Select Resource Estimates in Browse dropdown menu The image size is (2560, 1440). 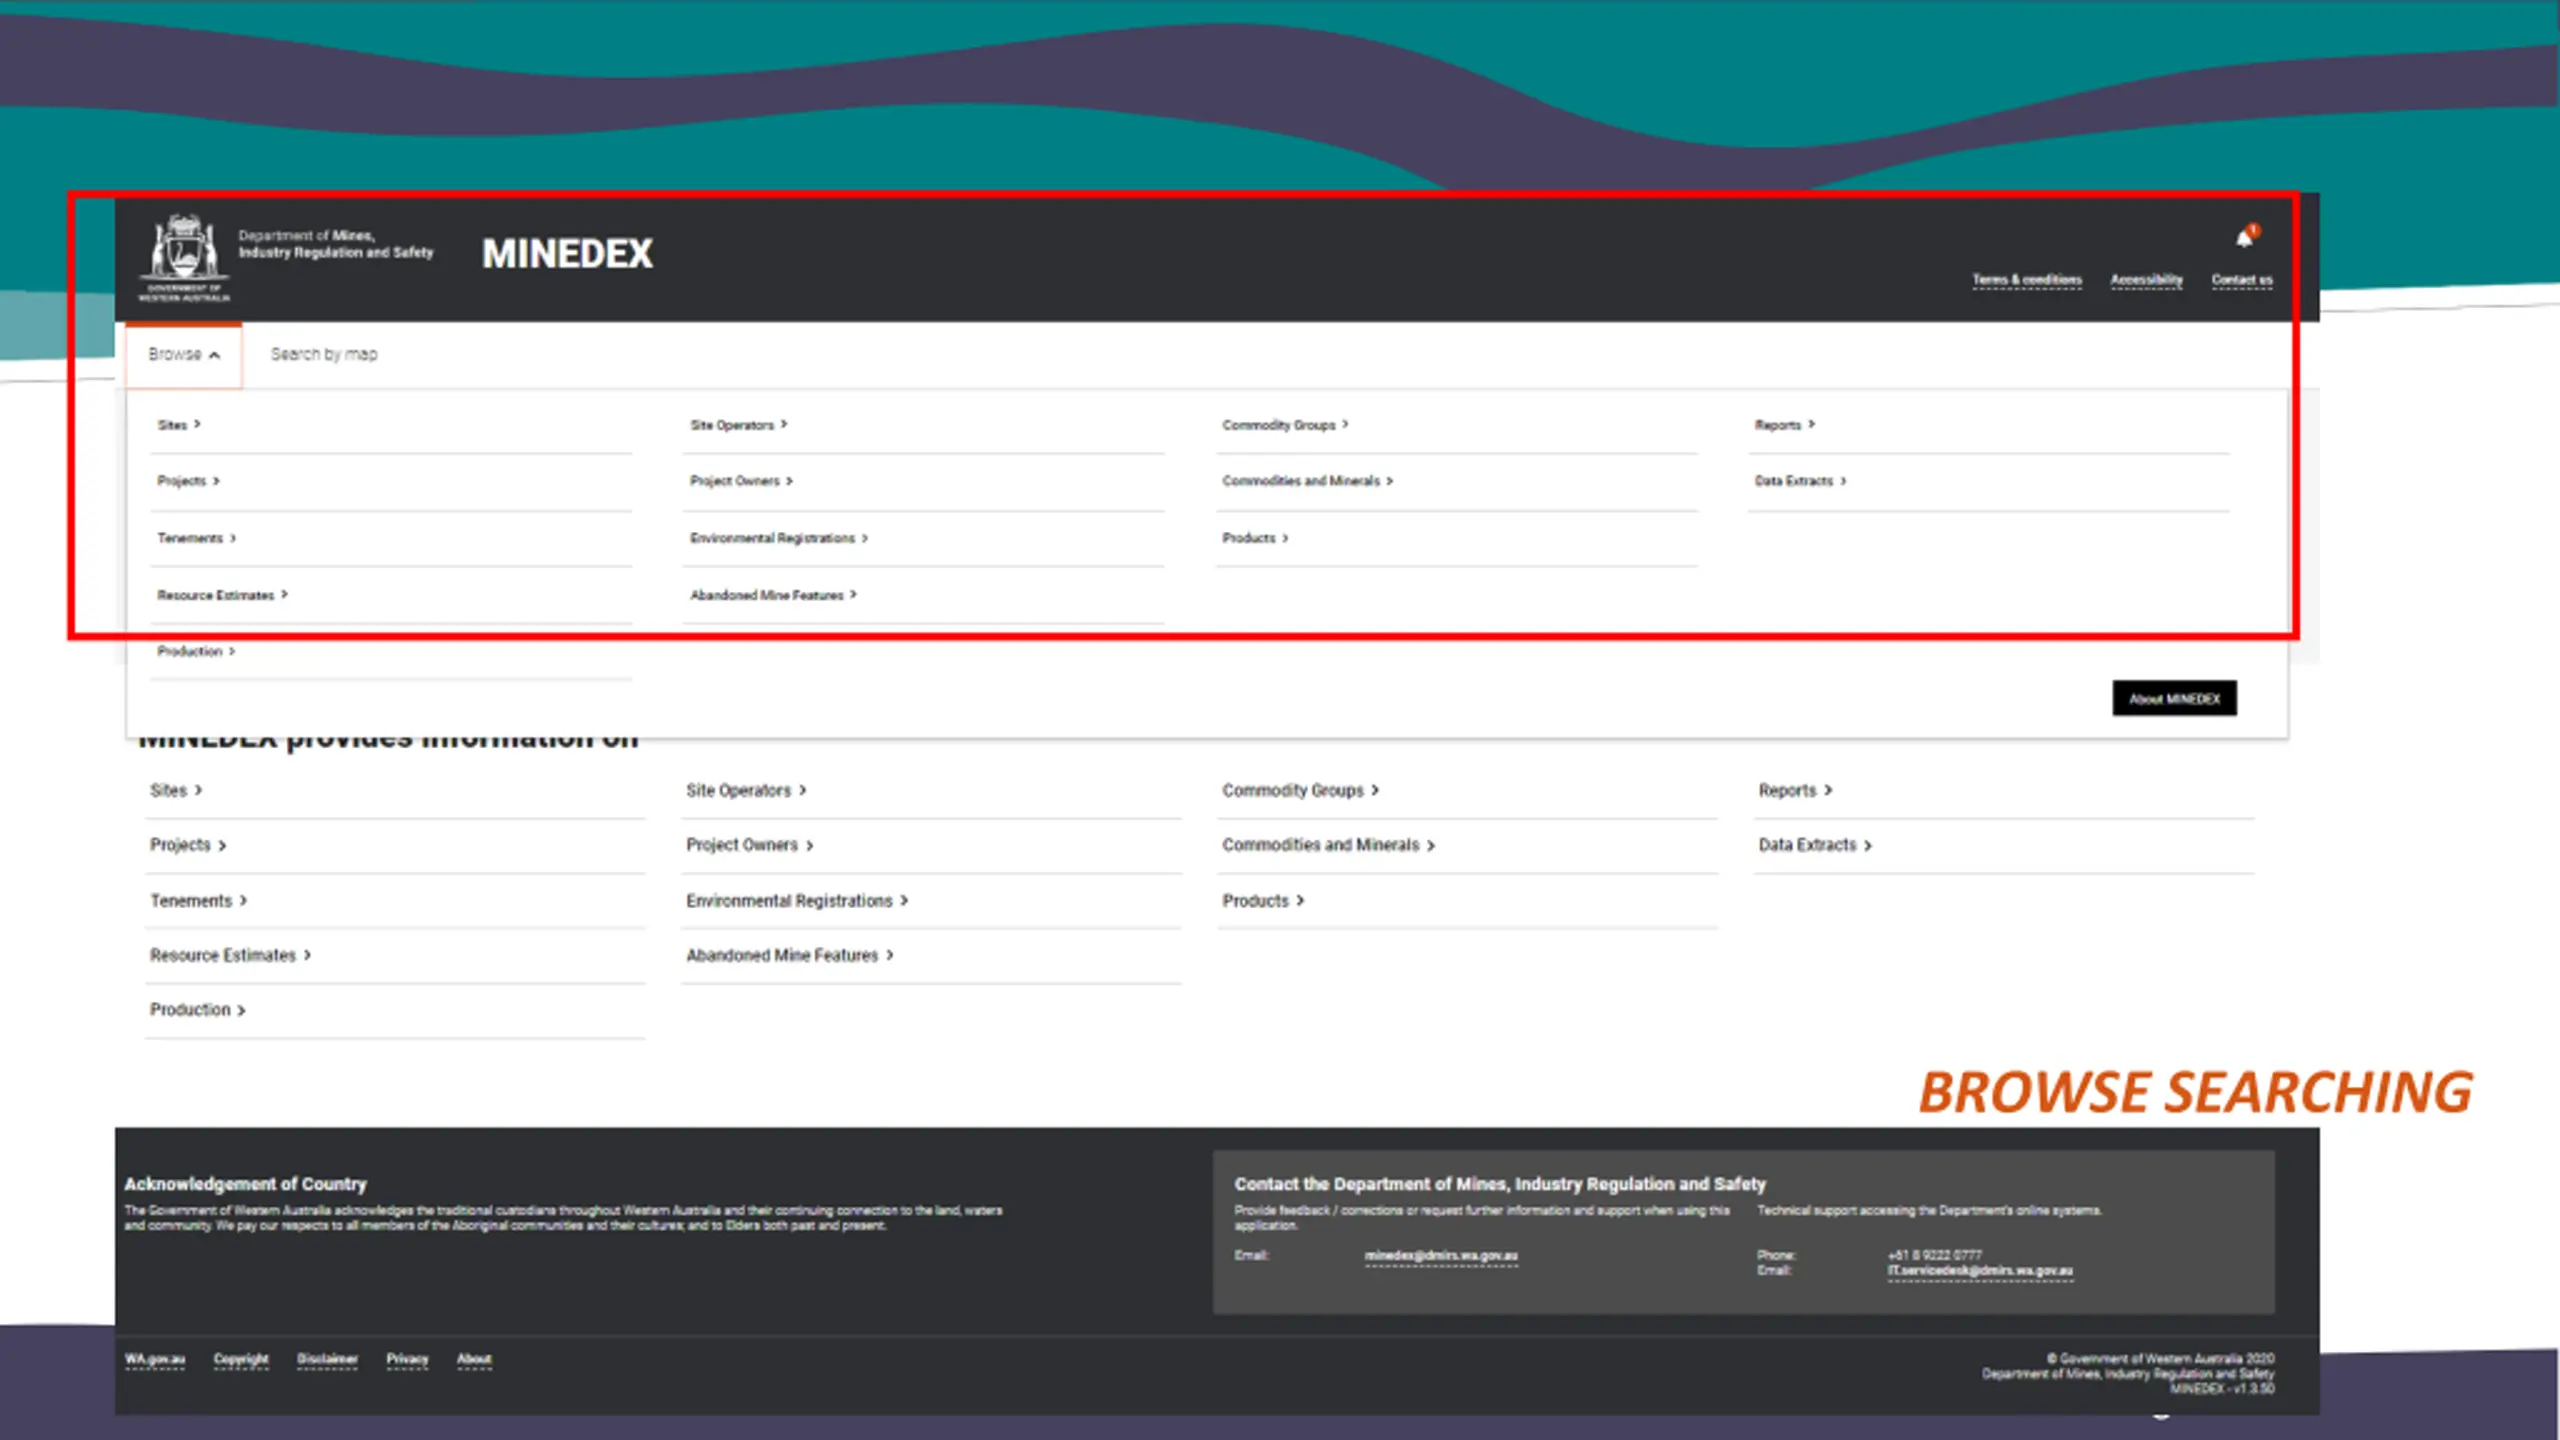pyautogui.click(x=222, y=595)
